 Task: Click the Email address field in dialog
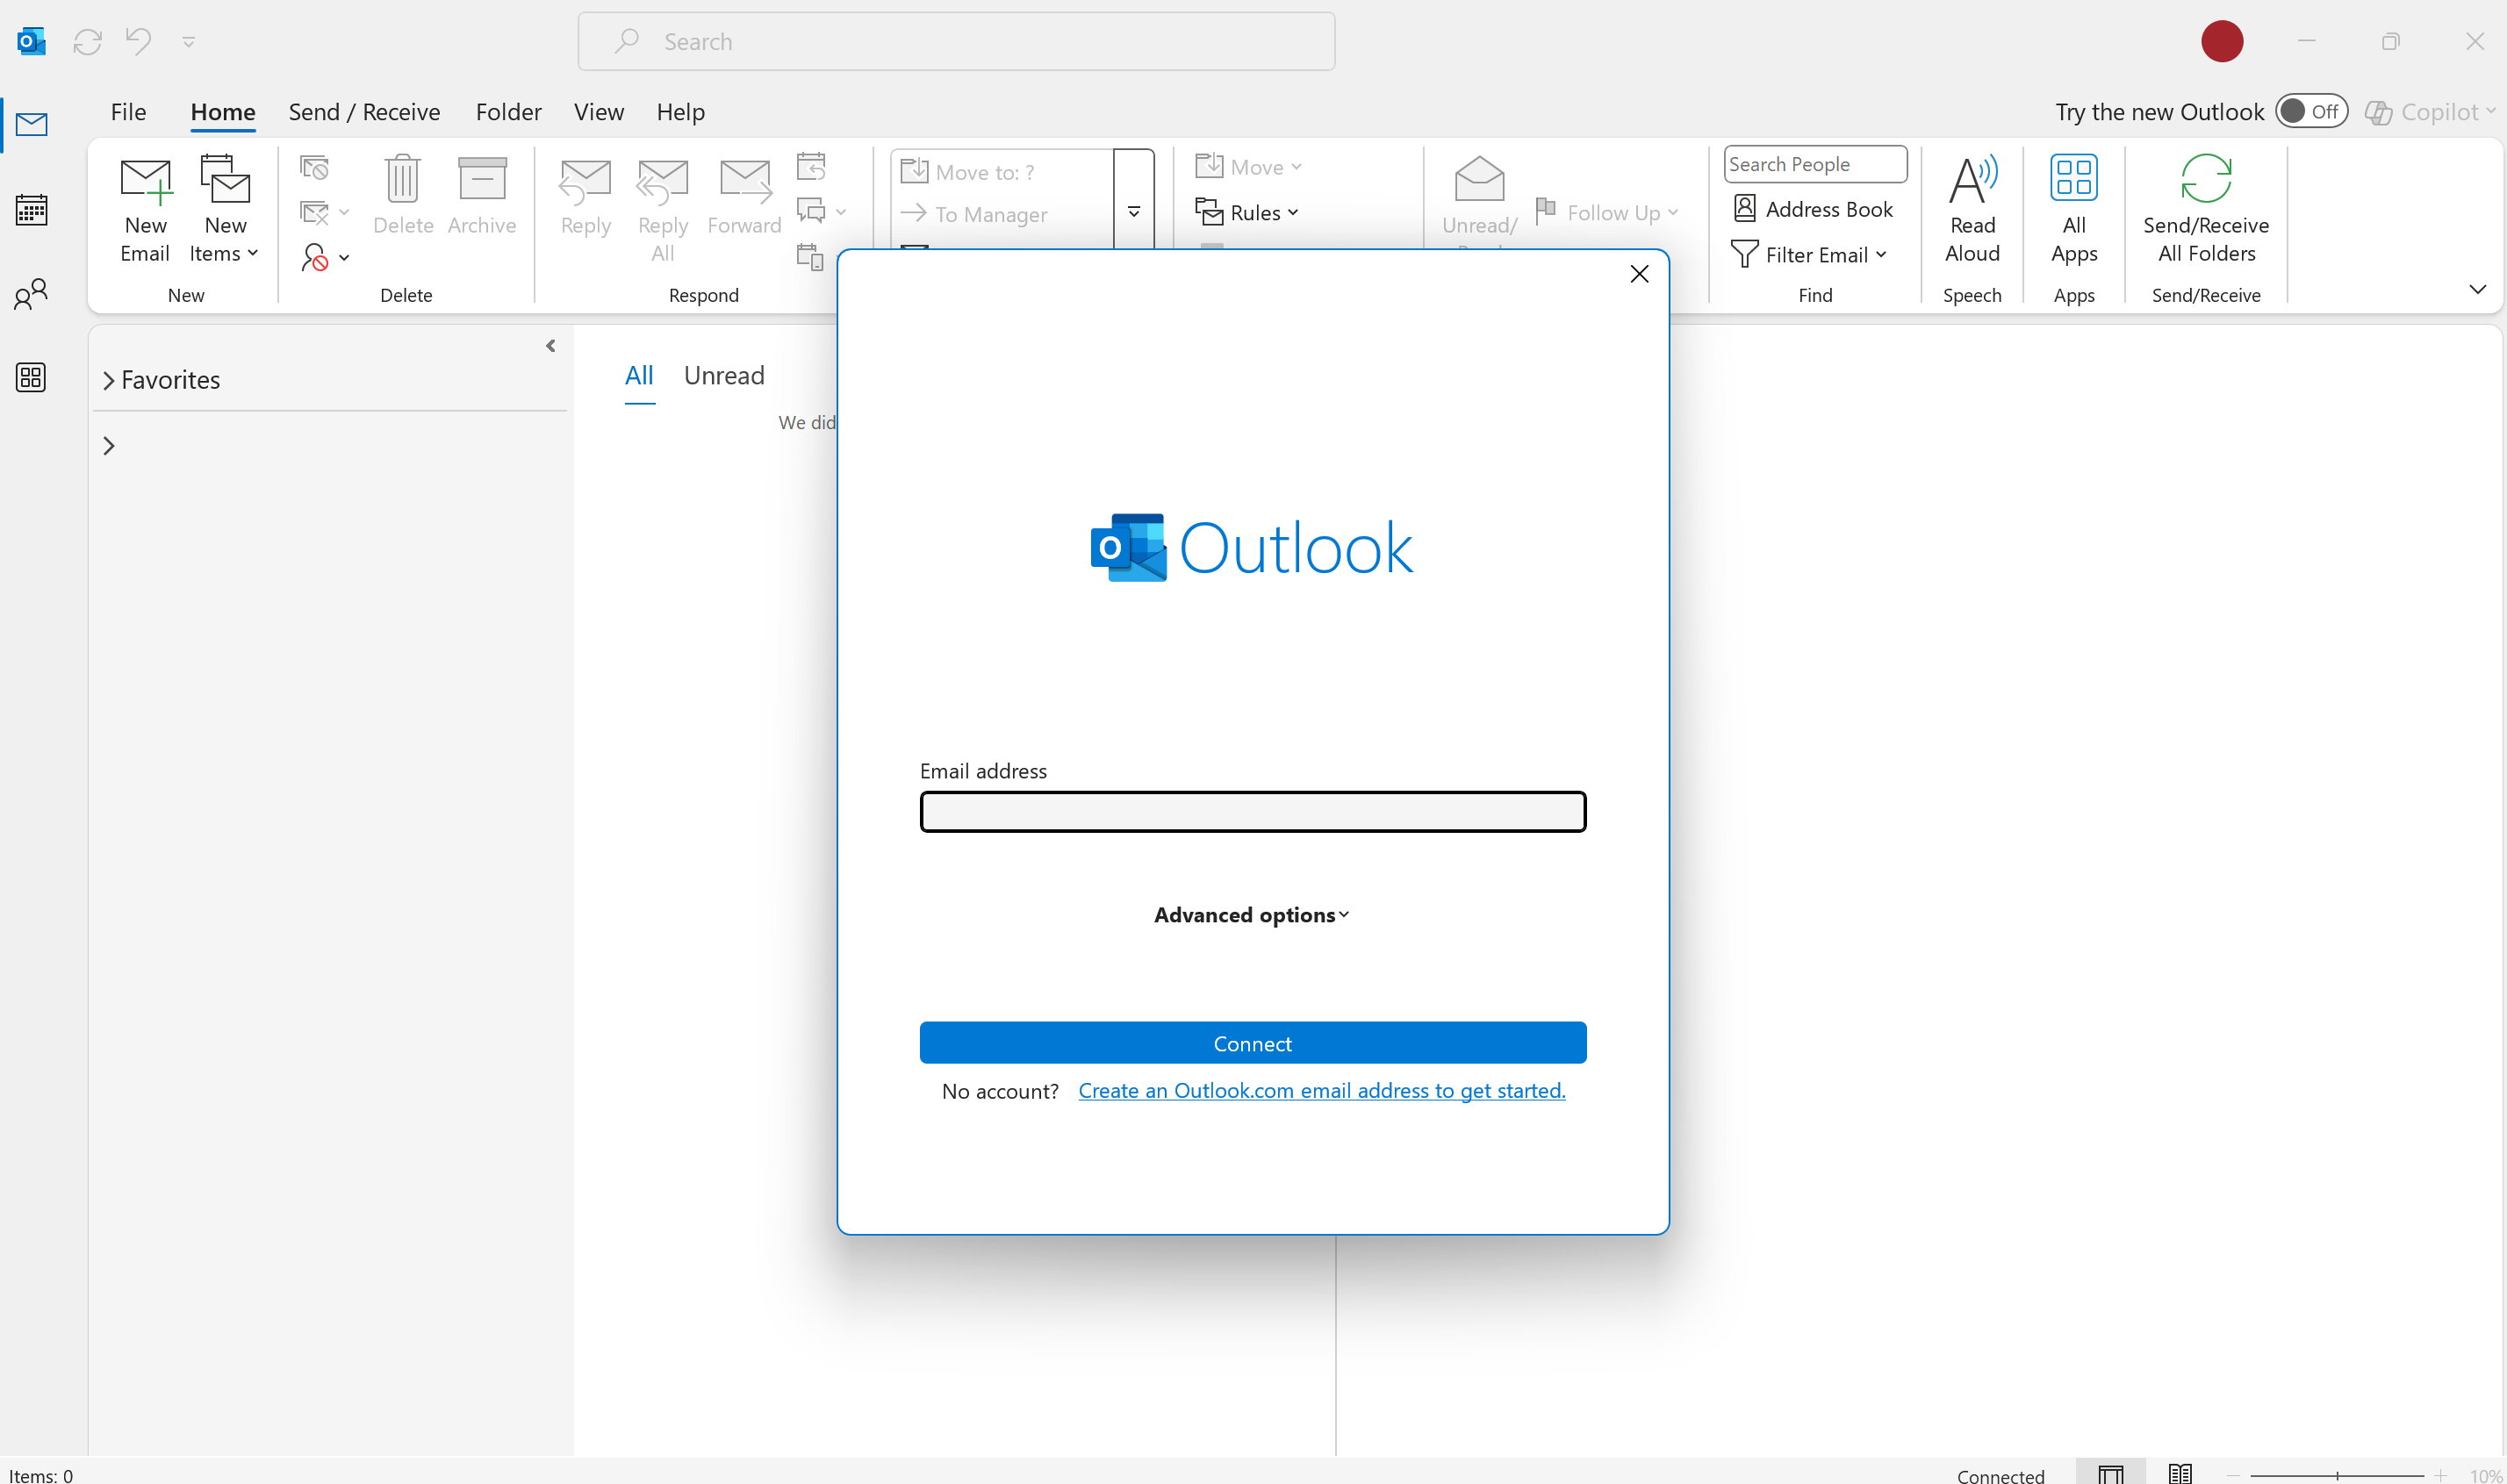click(x=1252, y=811)
